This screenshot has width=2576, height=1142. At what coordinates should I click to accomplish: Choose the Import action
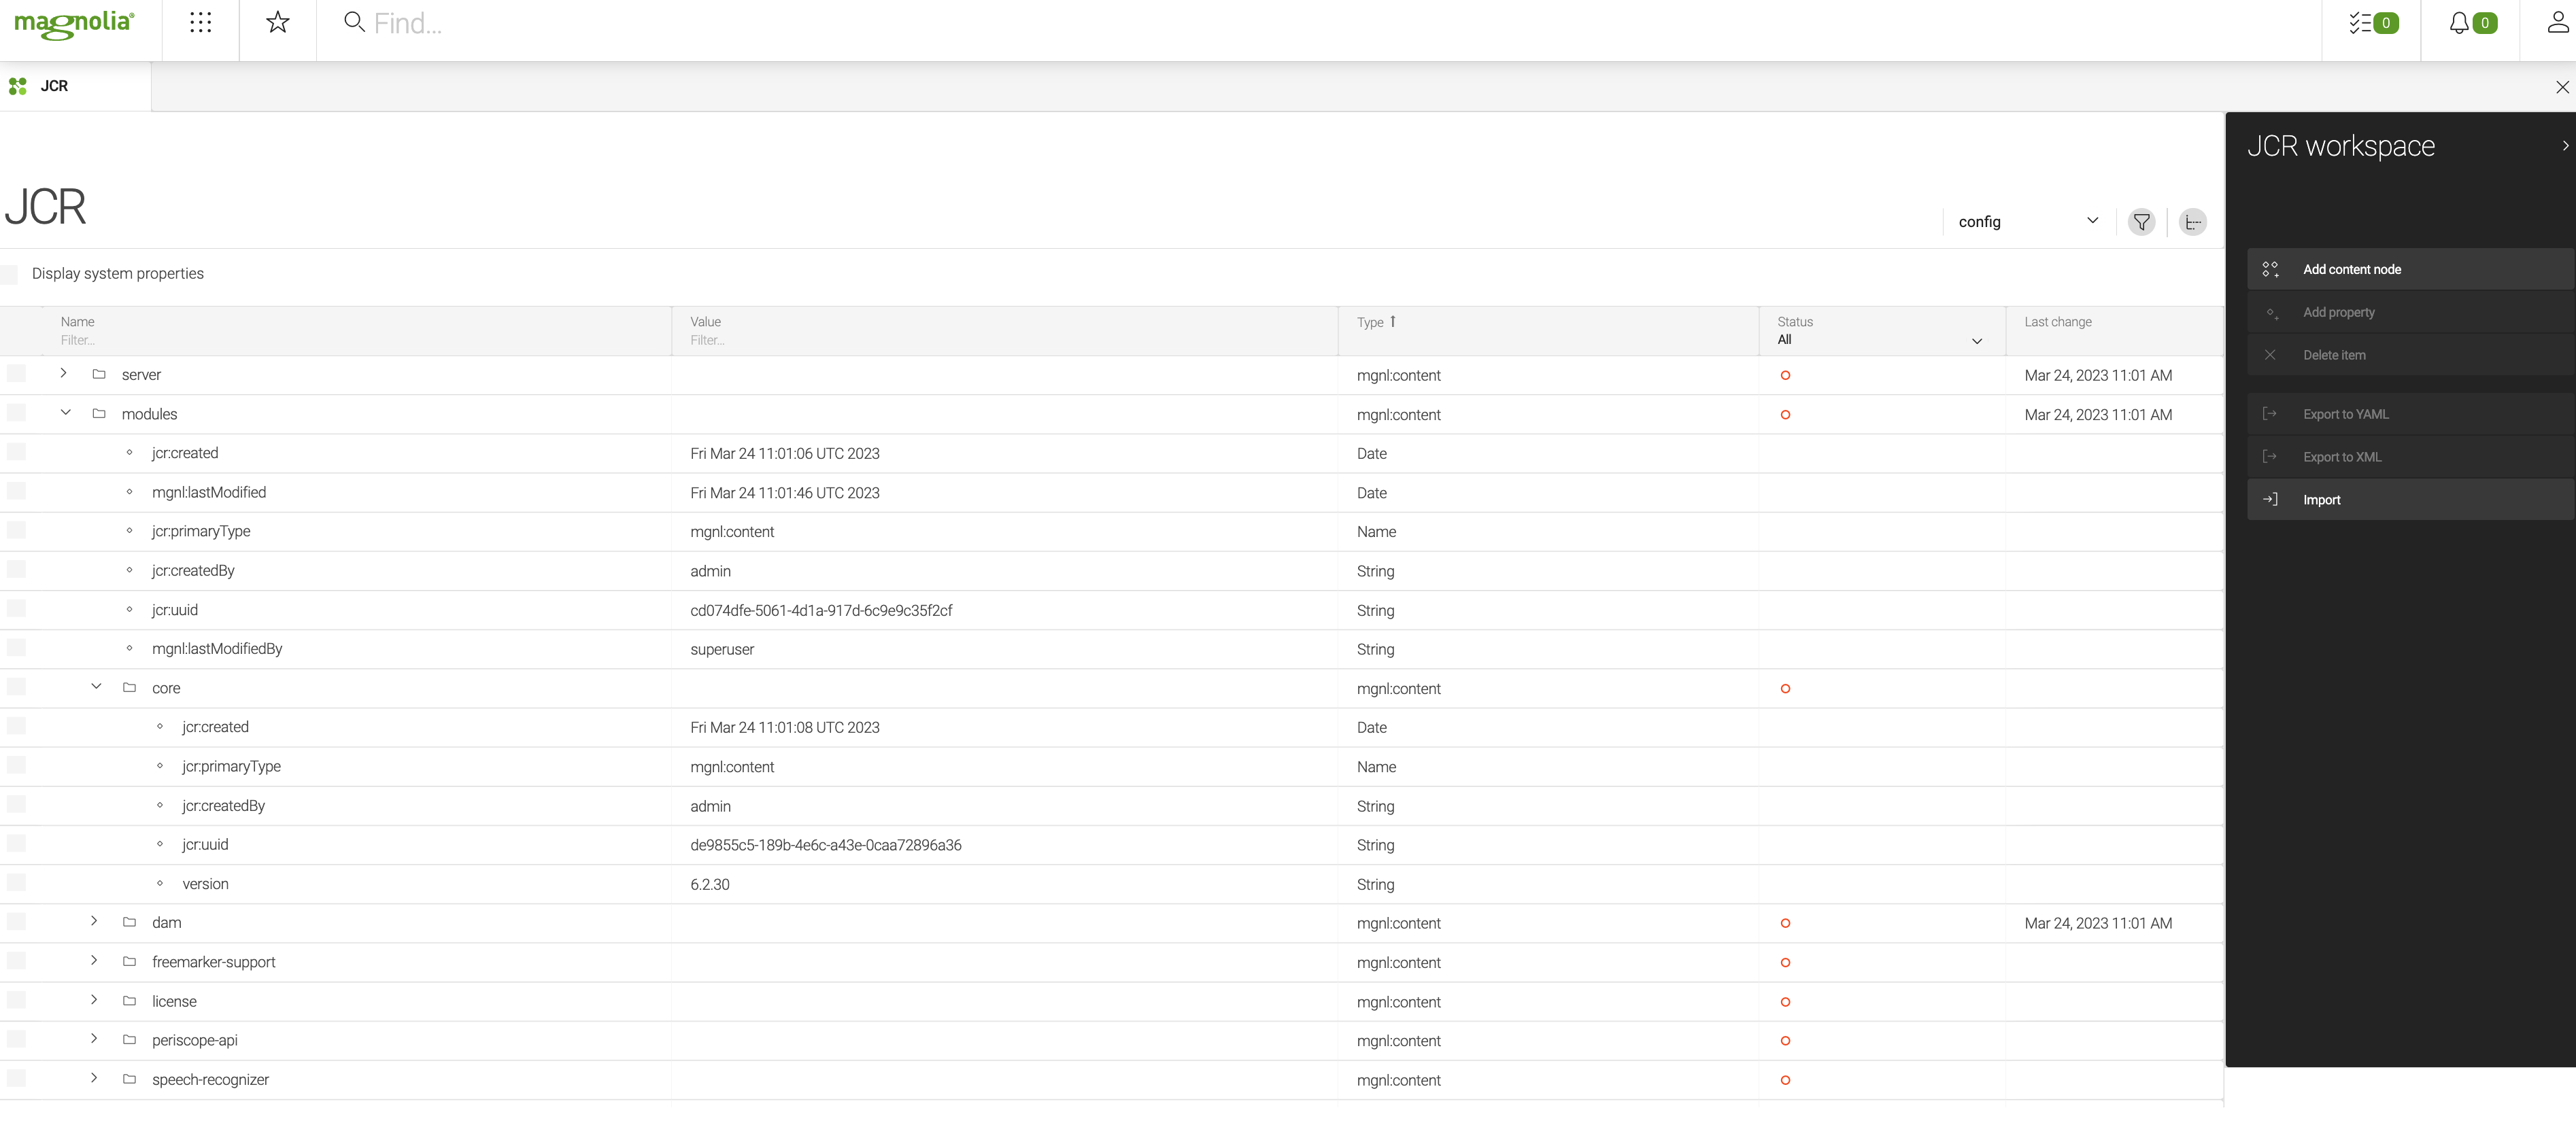point(2410,500)
